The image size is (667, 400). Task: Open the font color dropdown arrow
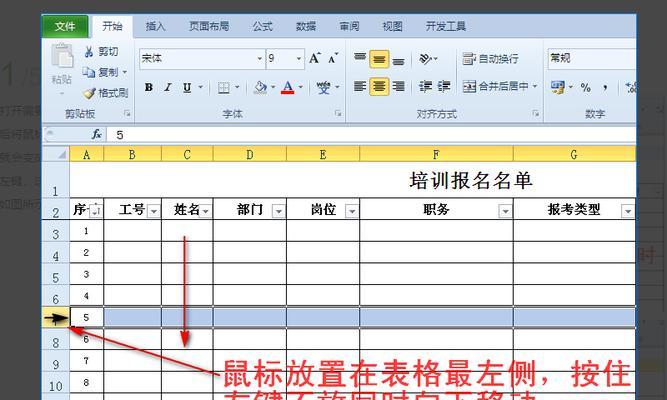click(301, 87)
